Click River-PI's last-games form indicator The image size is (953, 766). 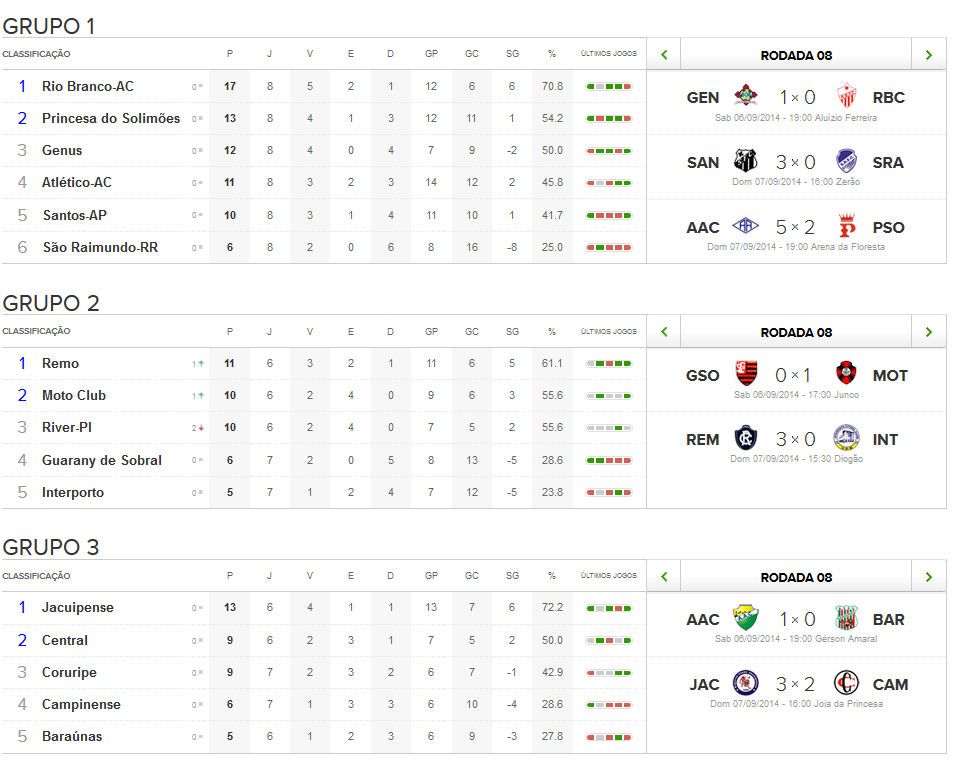(x=608, y=427)
